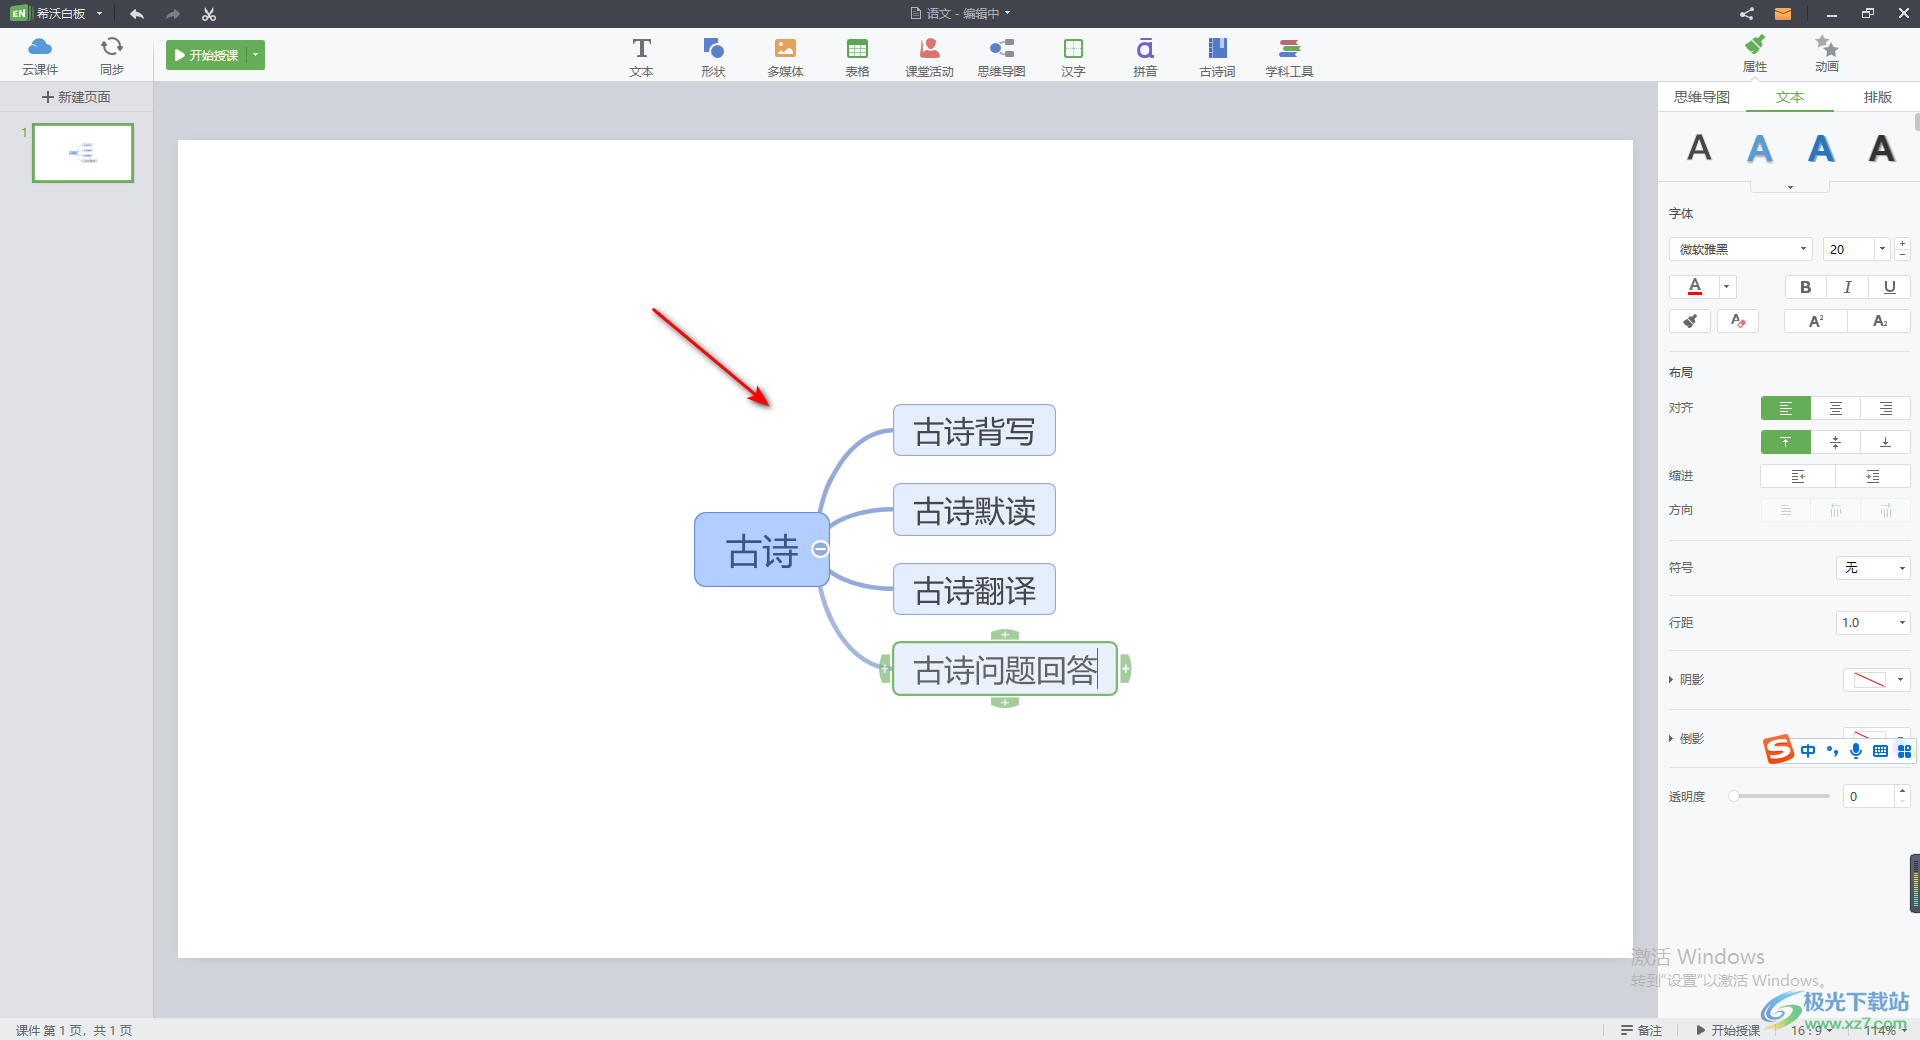Open the font size dropdown arrow

(1882, 249)
